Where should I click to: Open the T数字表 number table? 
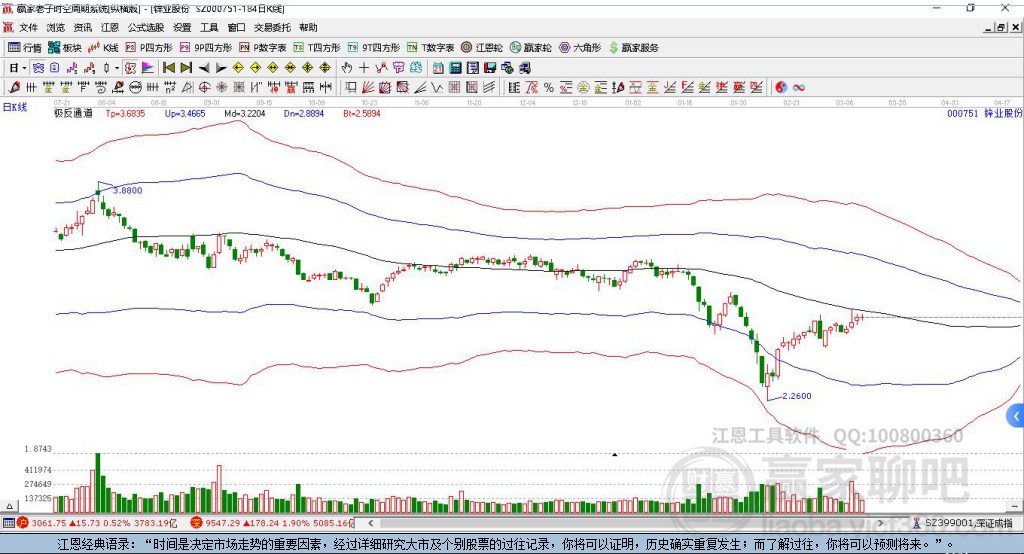[430, 48]
